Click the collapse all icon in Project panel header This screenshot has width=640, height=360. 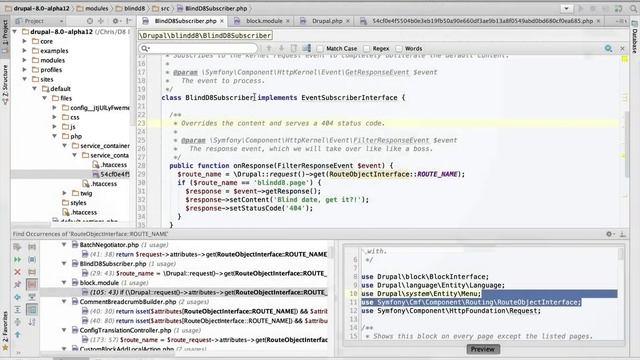tap(101, 21)
